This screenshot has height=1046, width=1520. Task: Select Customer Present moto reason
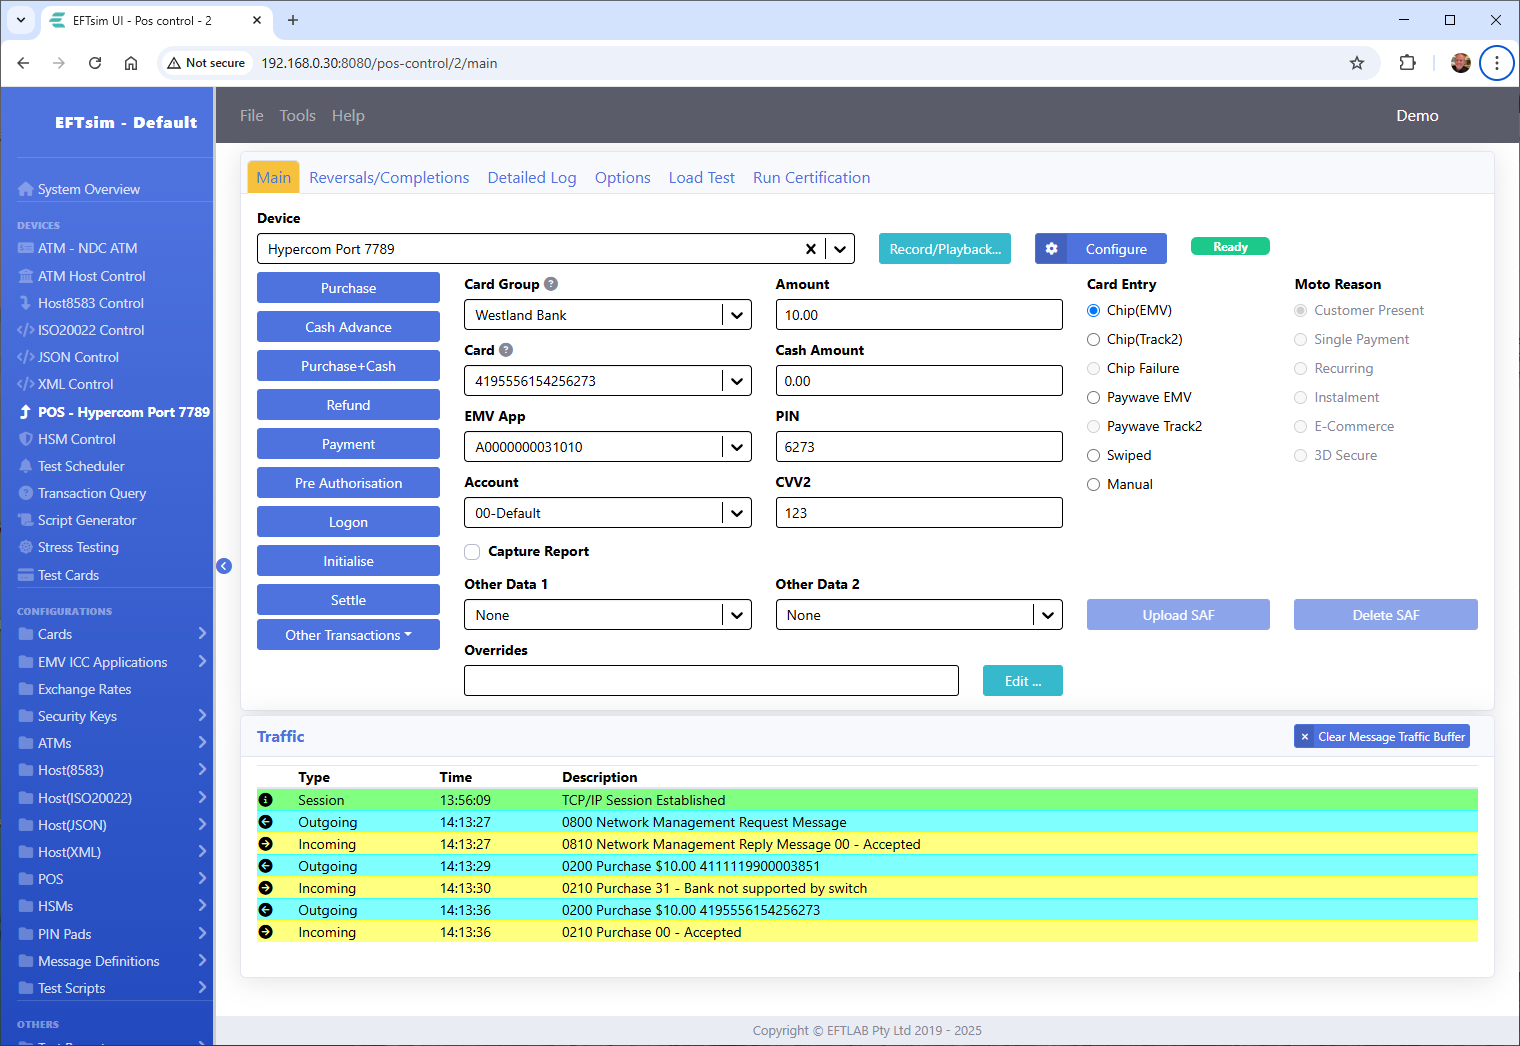(x=1300, y=311)
